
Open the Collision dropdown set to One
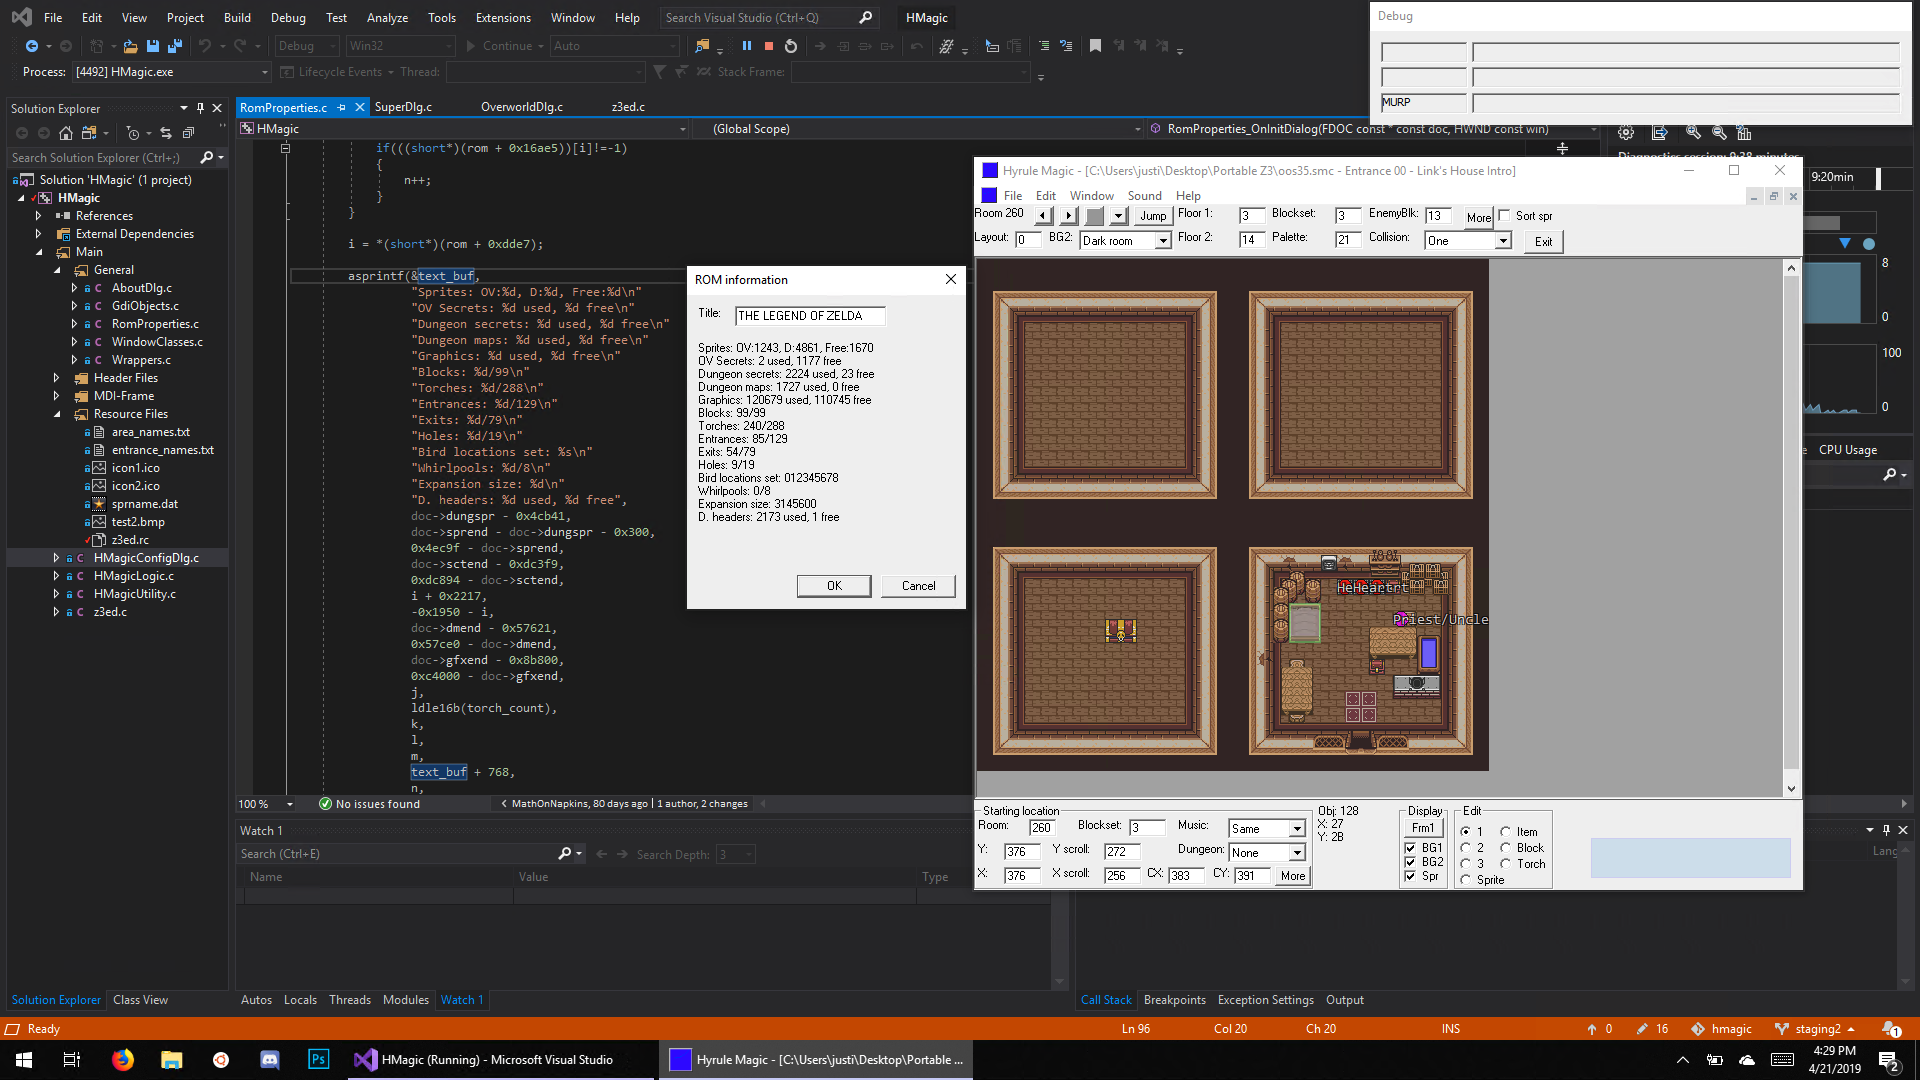point(1502,241)
